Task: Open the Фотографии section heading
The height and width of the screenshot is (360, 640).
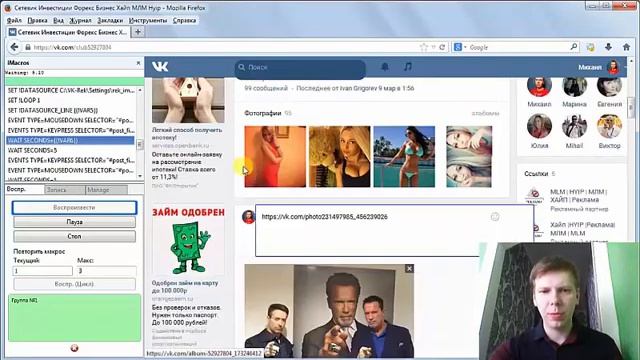Action: tap(263, 113)
